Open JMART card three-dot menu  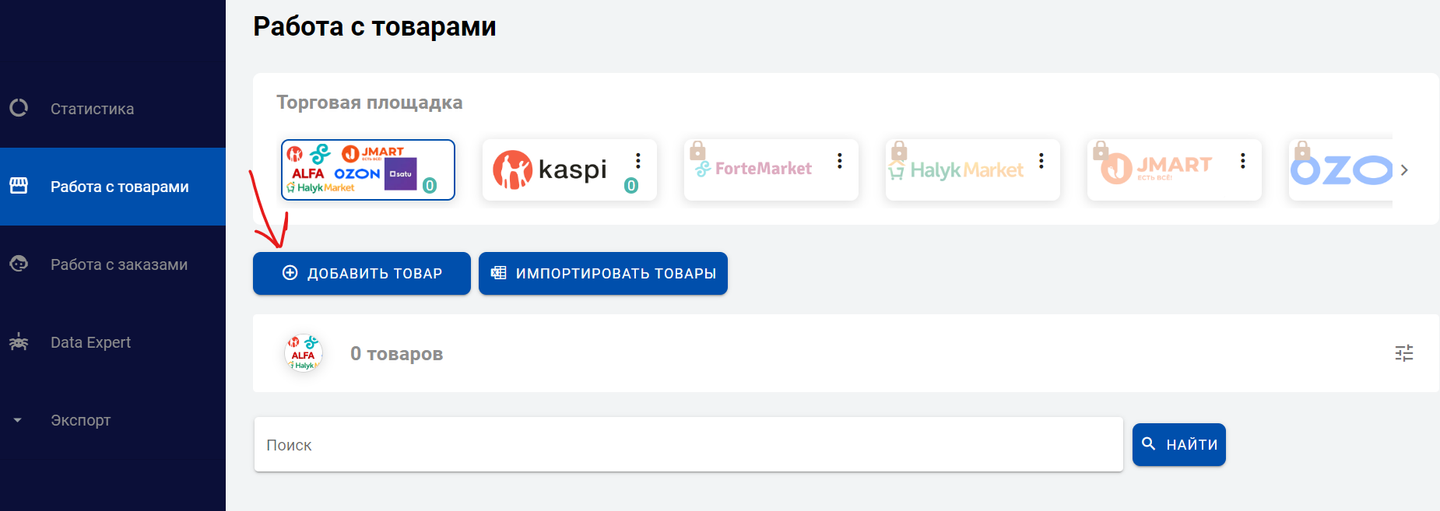1243,161
